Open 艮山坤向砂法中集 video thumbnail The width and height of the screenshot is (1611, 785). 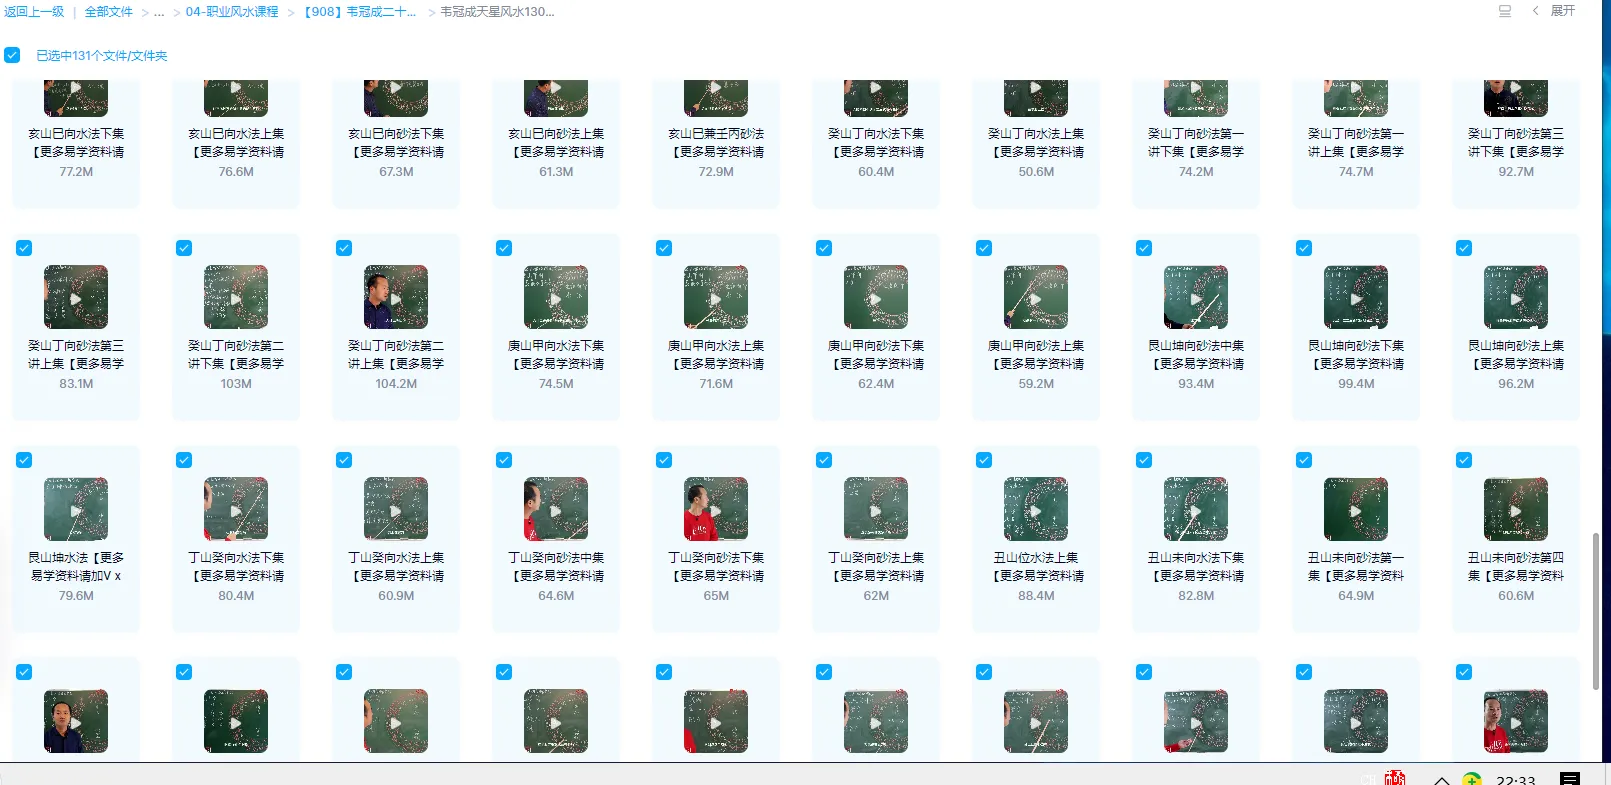(x=1196, y=297)
